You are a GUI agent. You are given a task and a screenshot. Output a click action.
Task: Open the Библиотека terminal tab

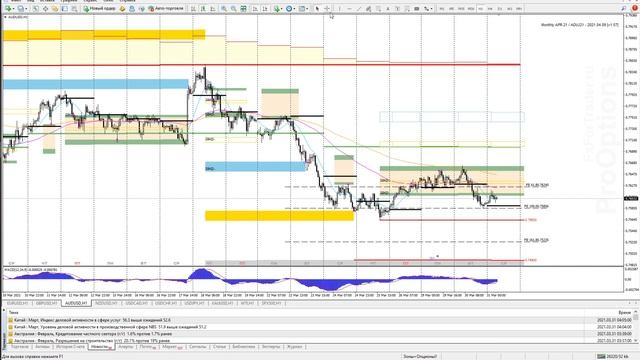point(244,347)
